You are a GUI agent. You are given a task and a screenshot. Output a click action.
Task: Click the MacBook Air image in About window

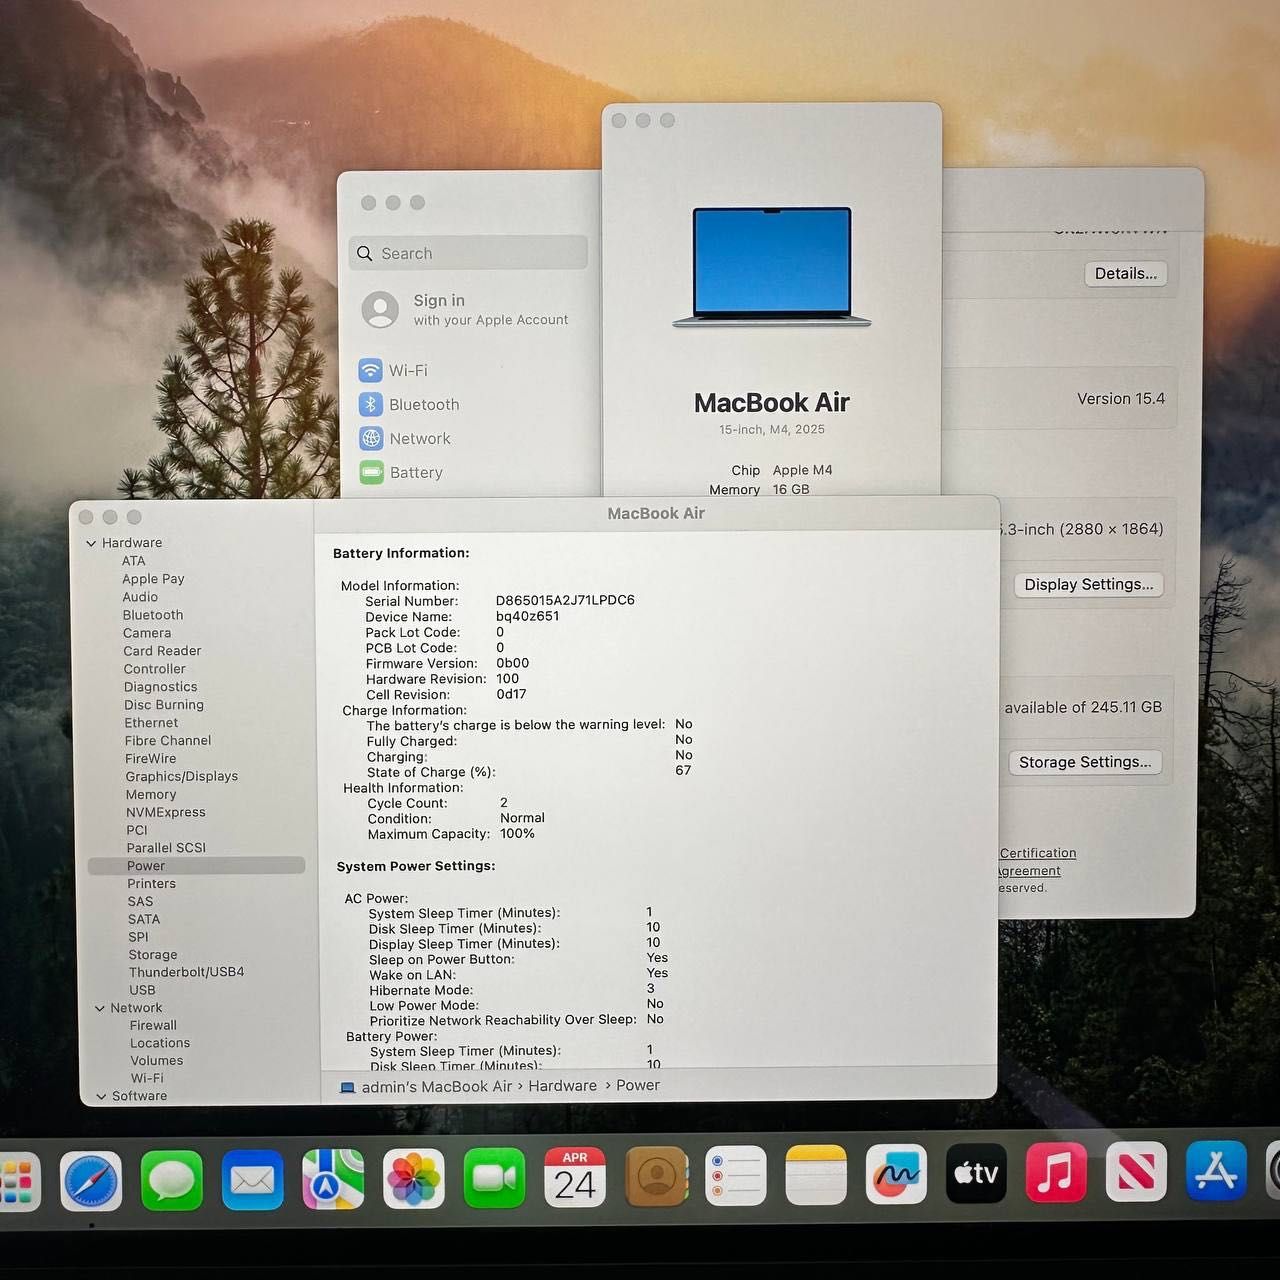(772, 267)
